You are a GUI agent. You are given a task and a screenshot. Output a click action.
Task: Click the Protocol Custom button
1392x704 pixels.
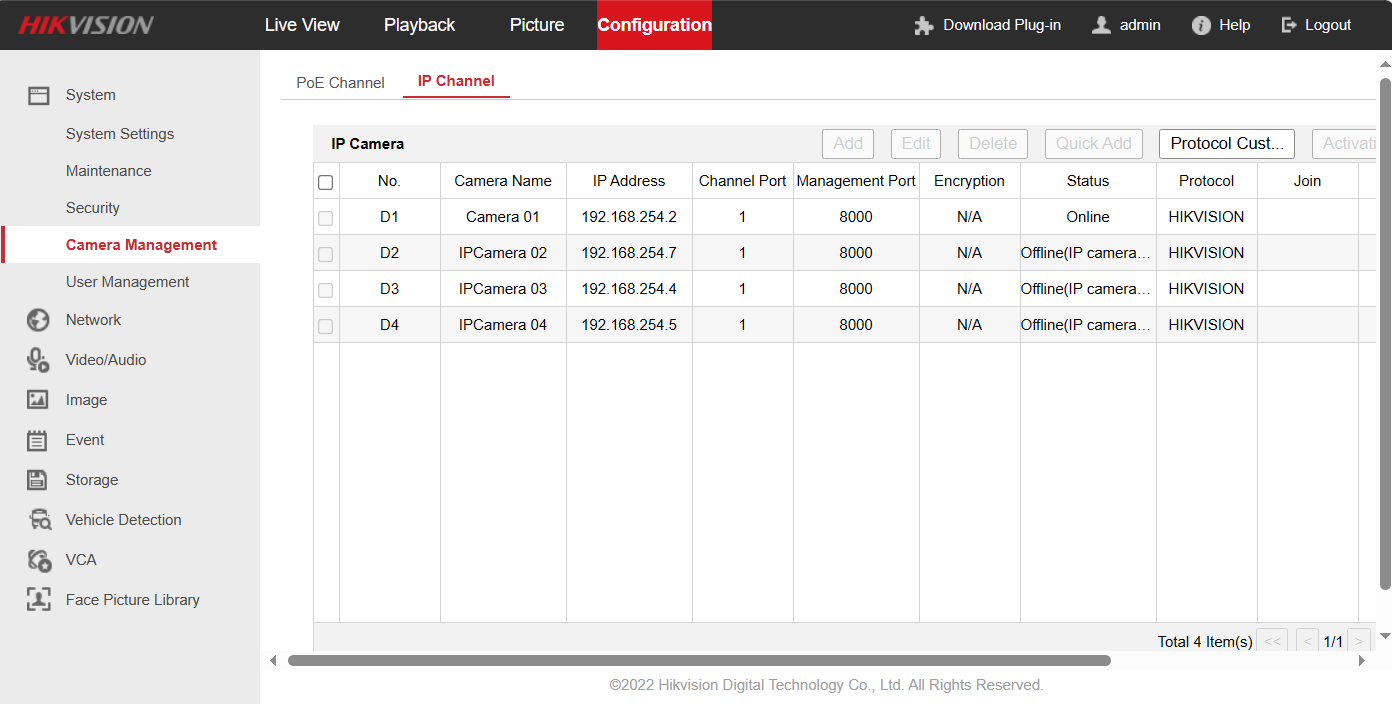(x=1226, y=144)
